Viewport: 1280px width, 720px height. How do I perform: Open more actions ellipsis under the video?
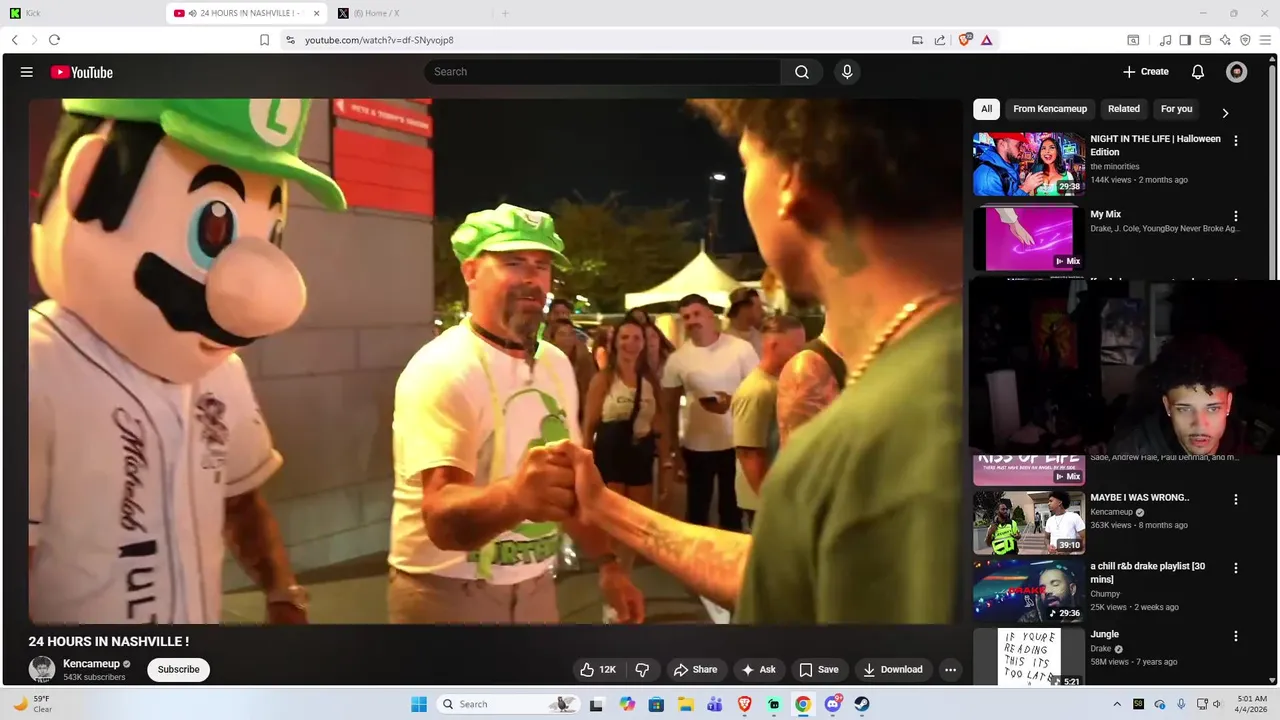pos(951,670)
